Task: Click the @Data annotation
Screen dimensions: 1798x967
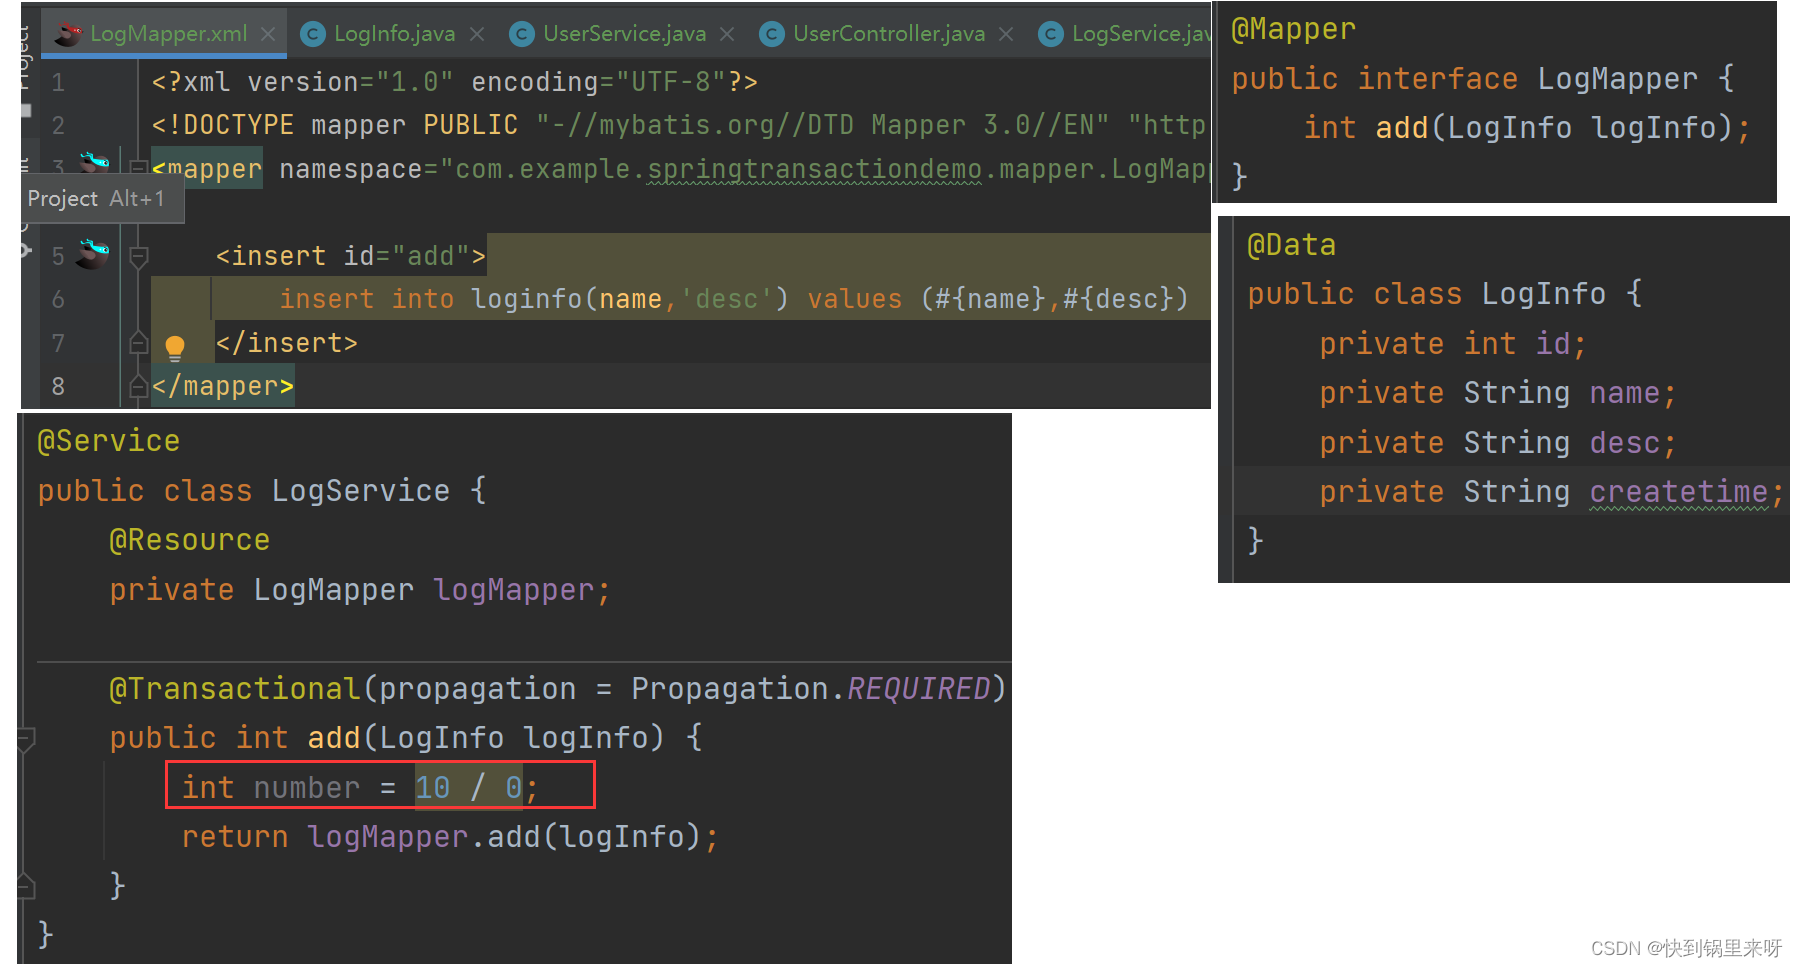Action: (1292, 245)
